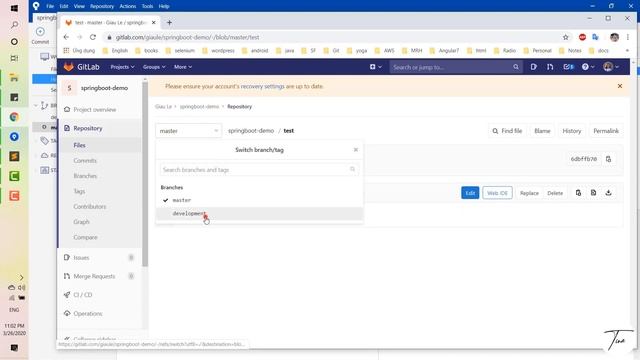Open Actions menu in background app
The image size is (640, 360).
tap(128, 6)
